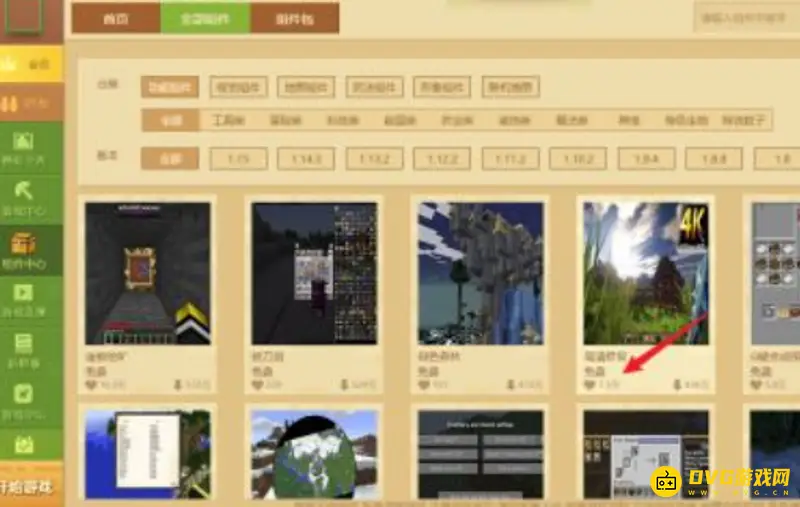Open the 4K landscape texture thumbnail

[x=646, y=273]
